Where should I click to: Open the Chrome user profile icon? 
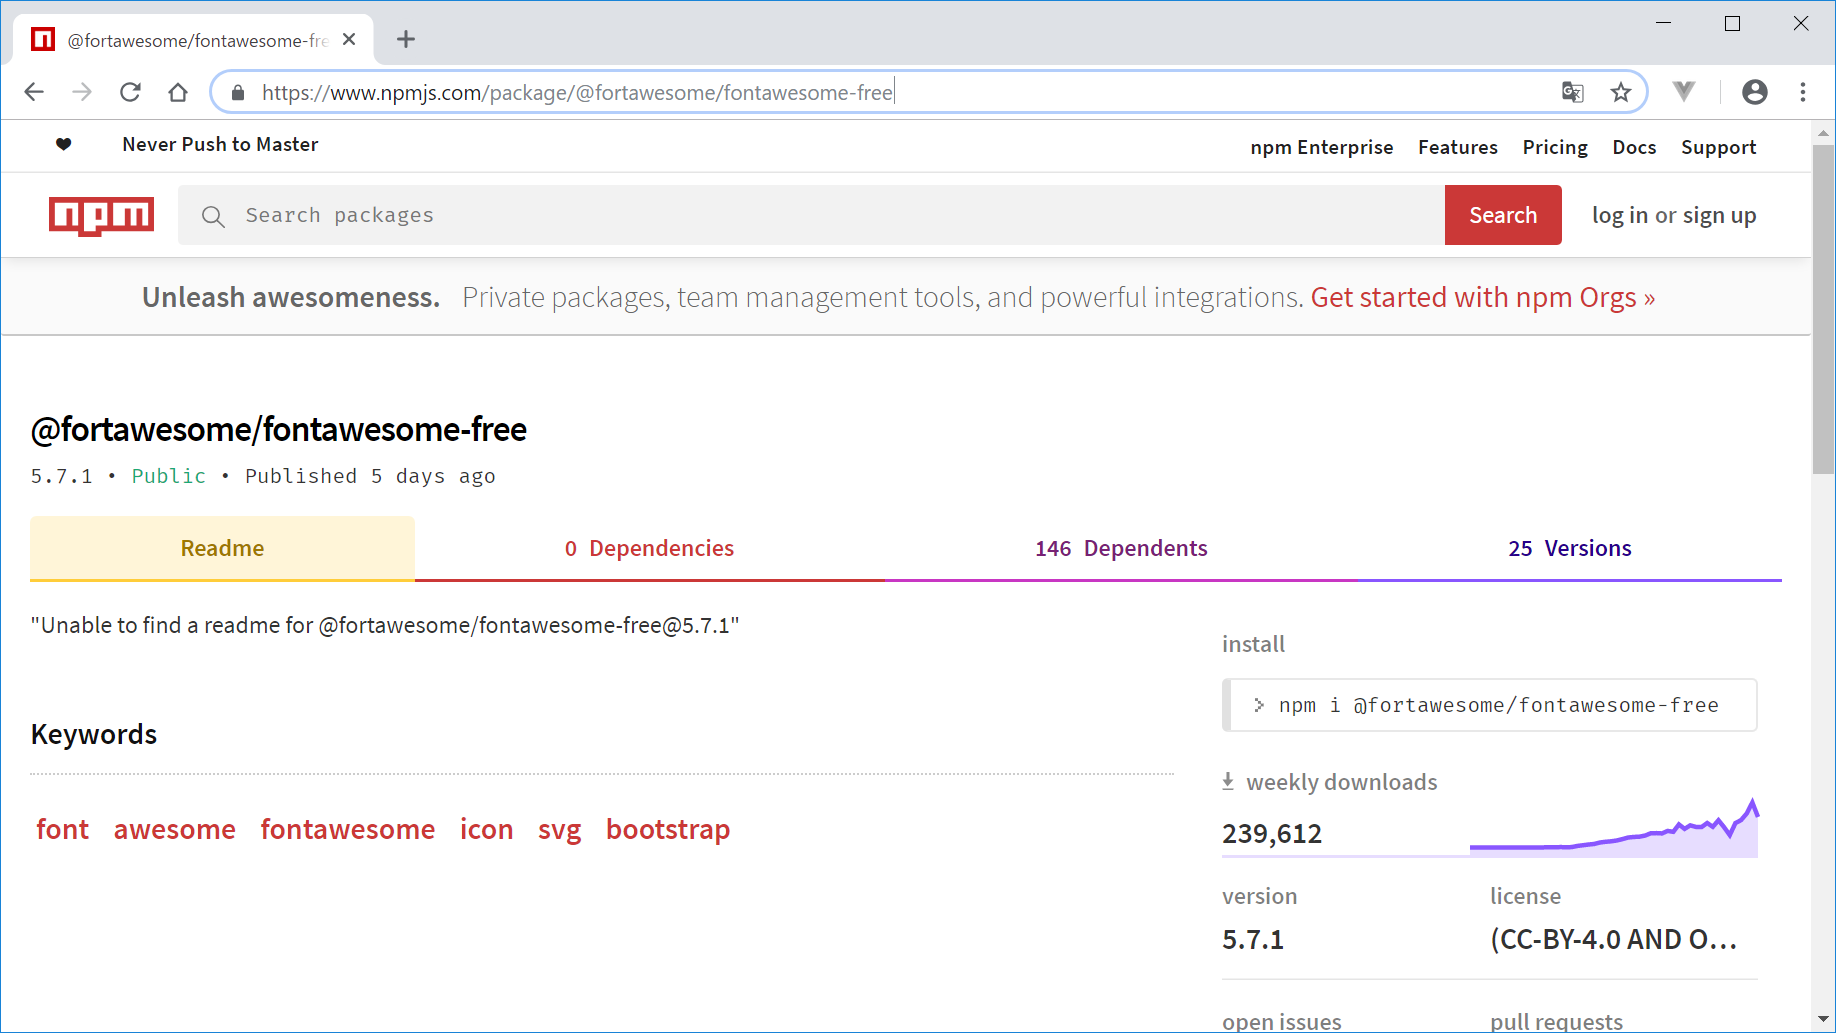(x=1754, y=93)
